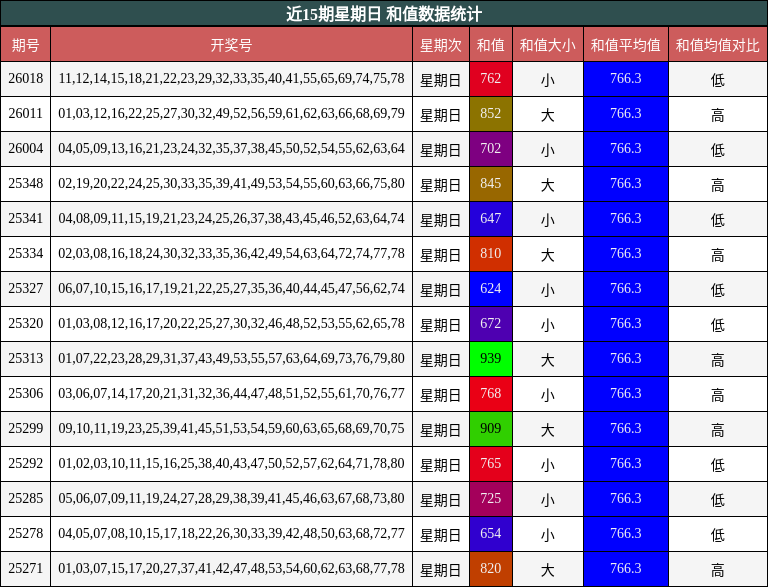Viewport: 768px width, 587px height.
Task: Click the 672 sum value cell
Action: tap(491, 324)
